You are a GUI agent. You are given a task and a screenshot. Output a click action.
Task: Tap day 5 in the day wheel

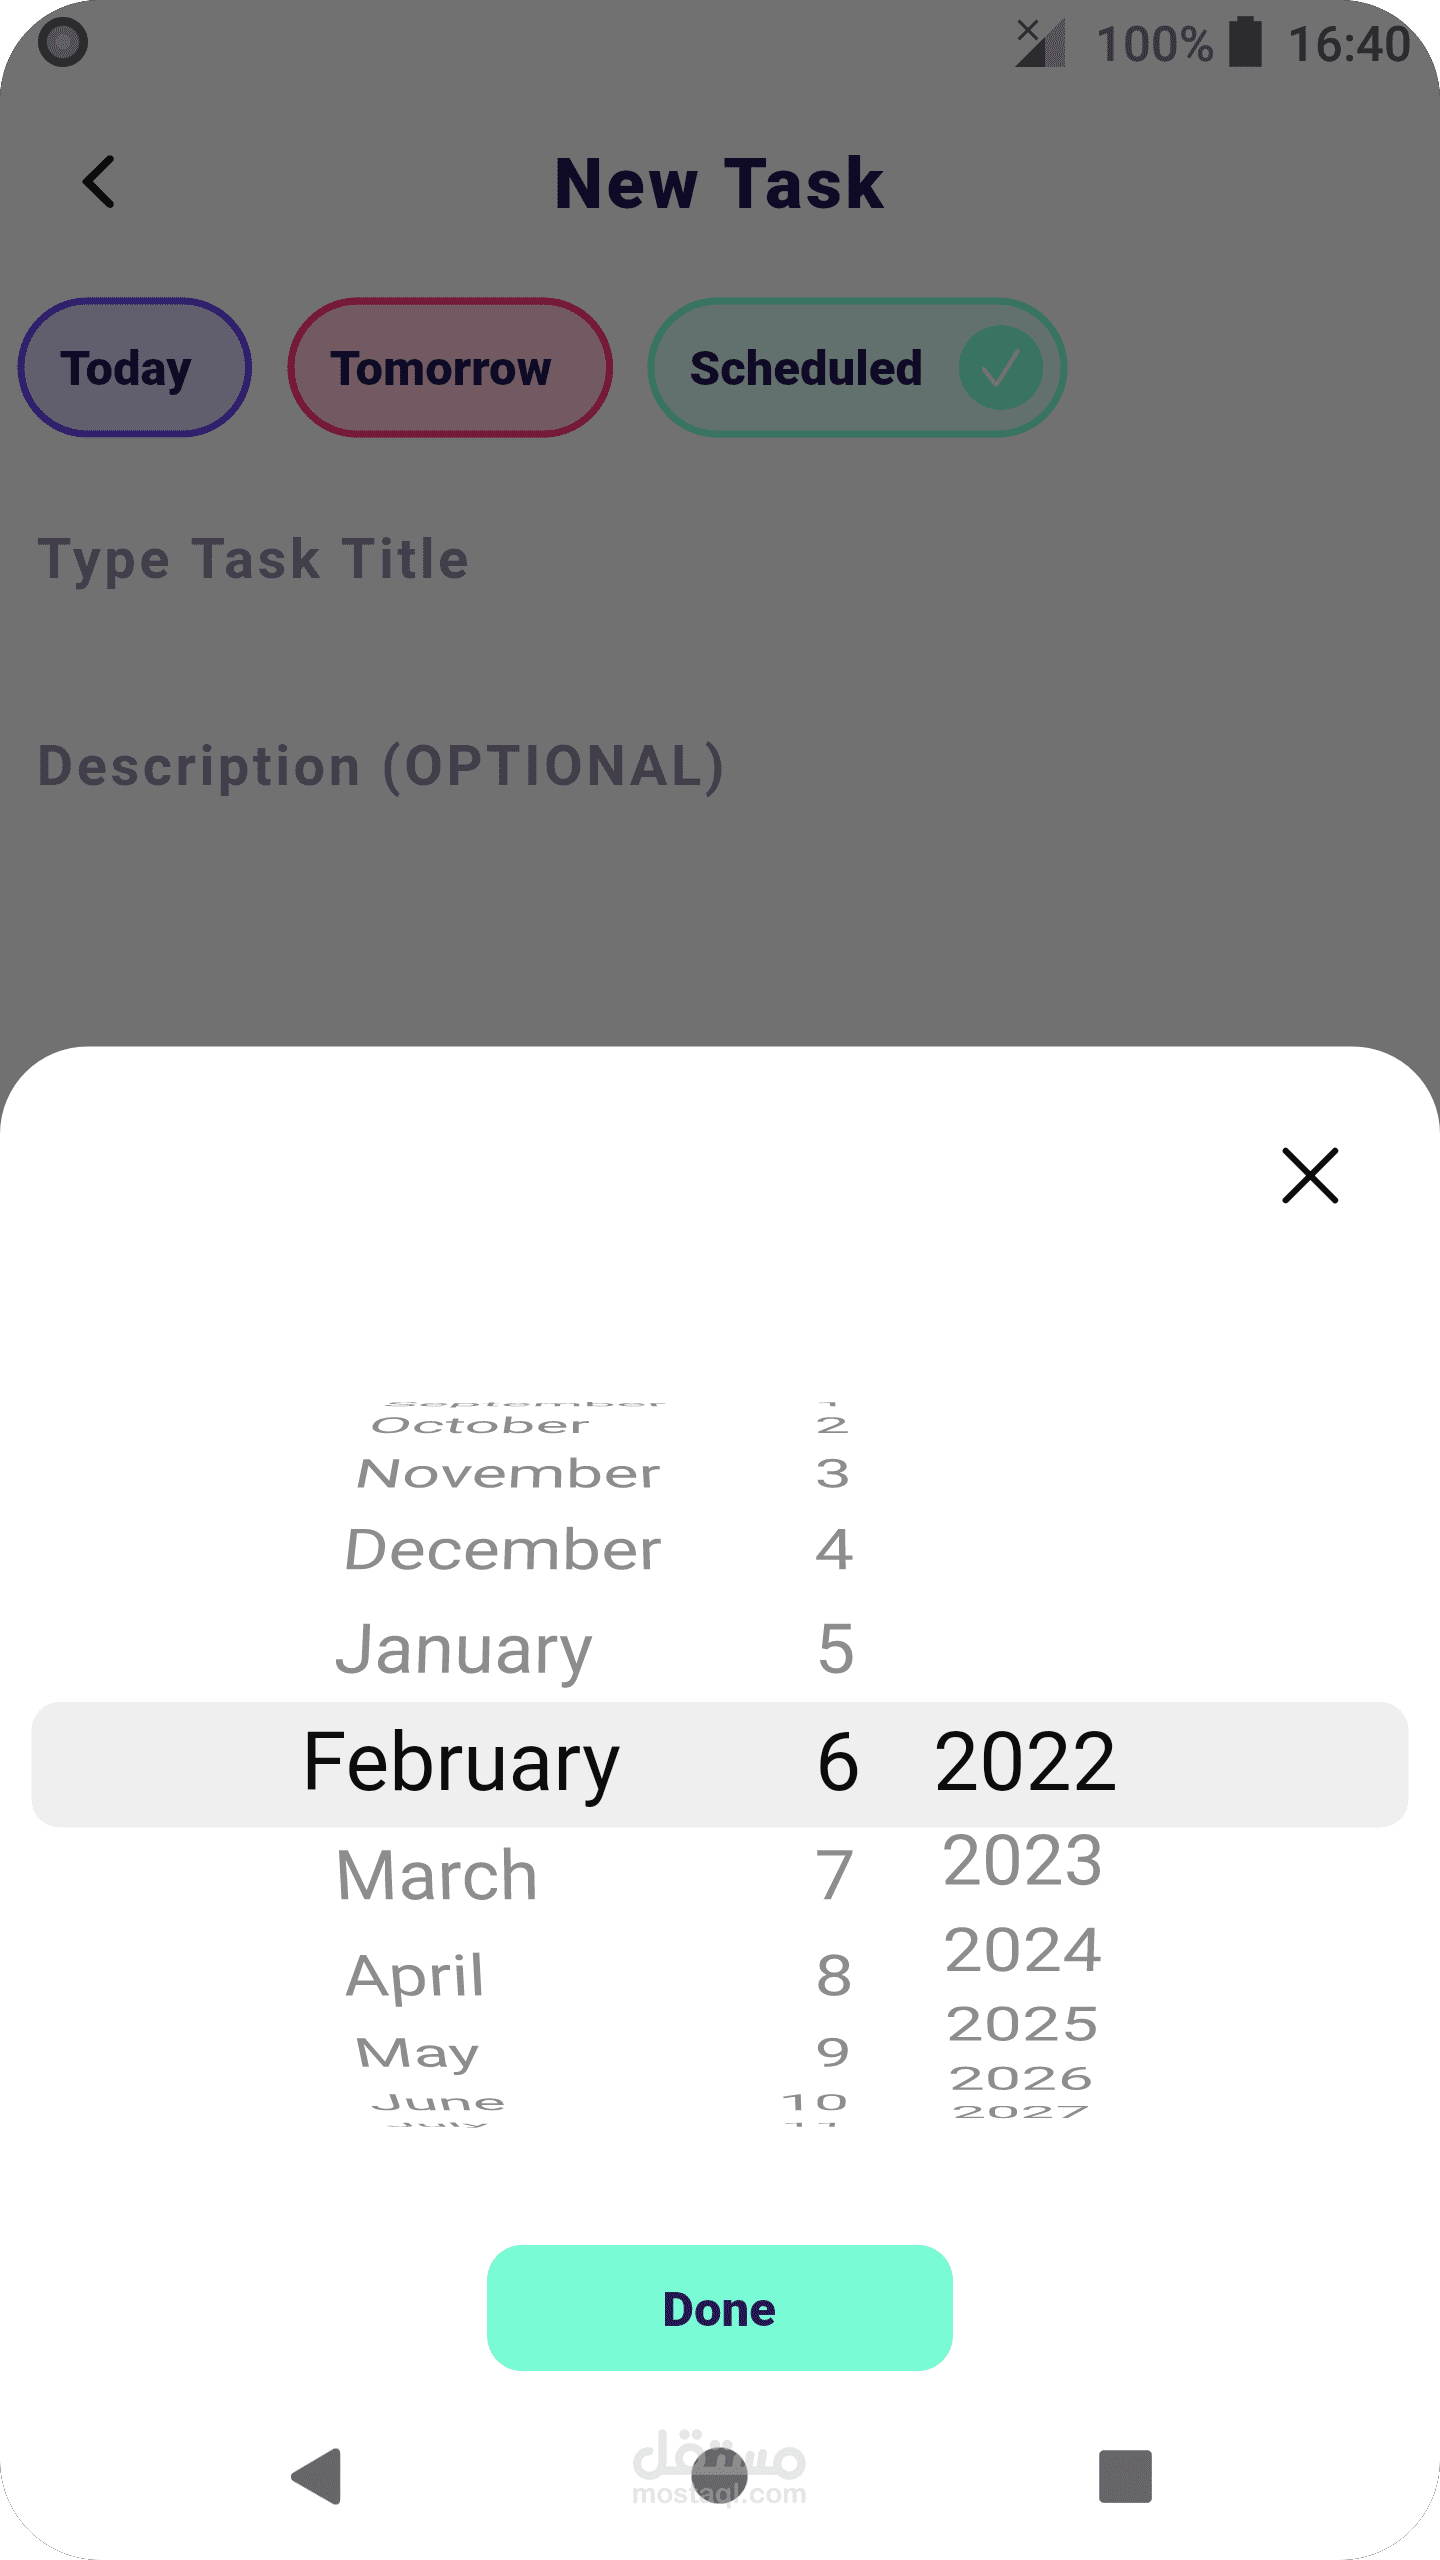coord(836,1650)
